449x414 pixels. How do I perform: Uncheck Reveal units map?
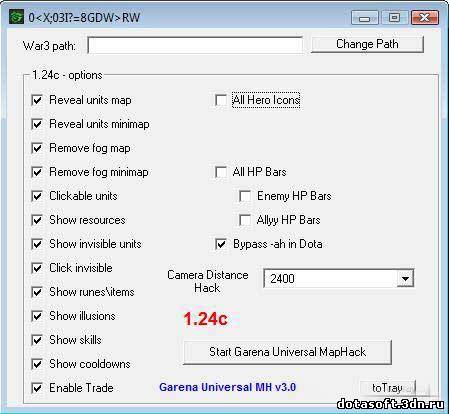coord(37,100)
